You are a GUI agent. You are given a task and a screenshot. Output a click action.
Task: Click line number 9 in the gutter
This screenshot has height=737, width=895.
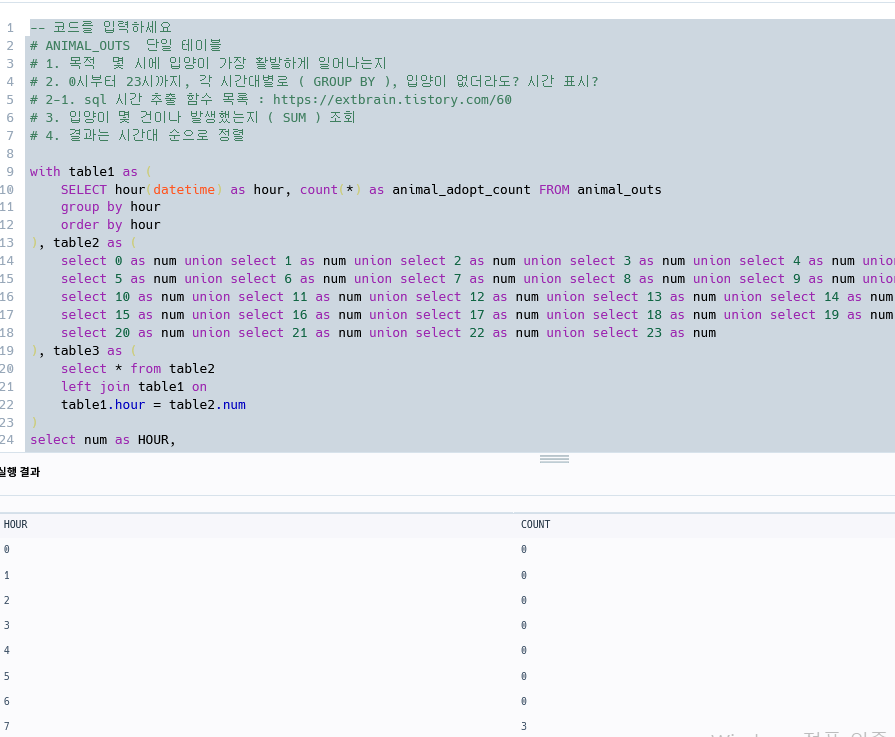coord(10,171)
